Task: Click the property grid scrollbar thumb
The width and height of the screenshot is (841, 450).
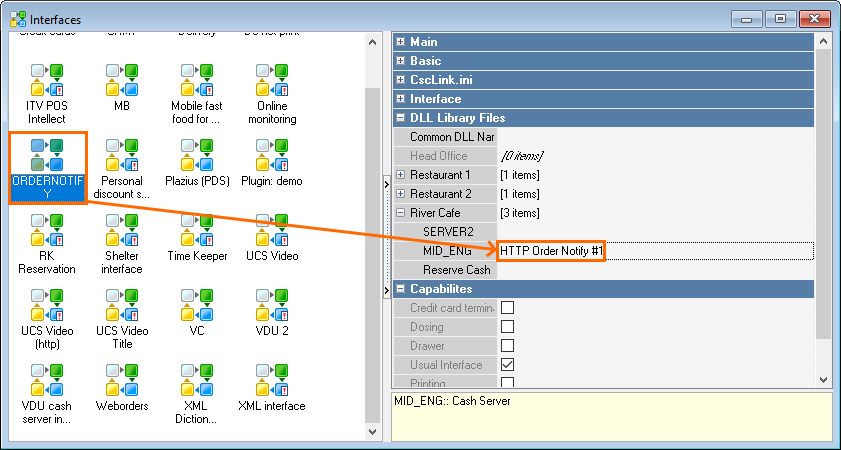Action: [x=824, y=194]
